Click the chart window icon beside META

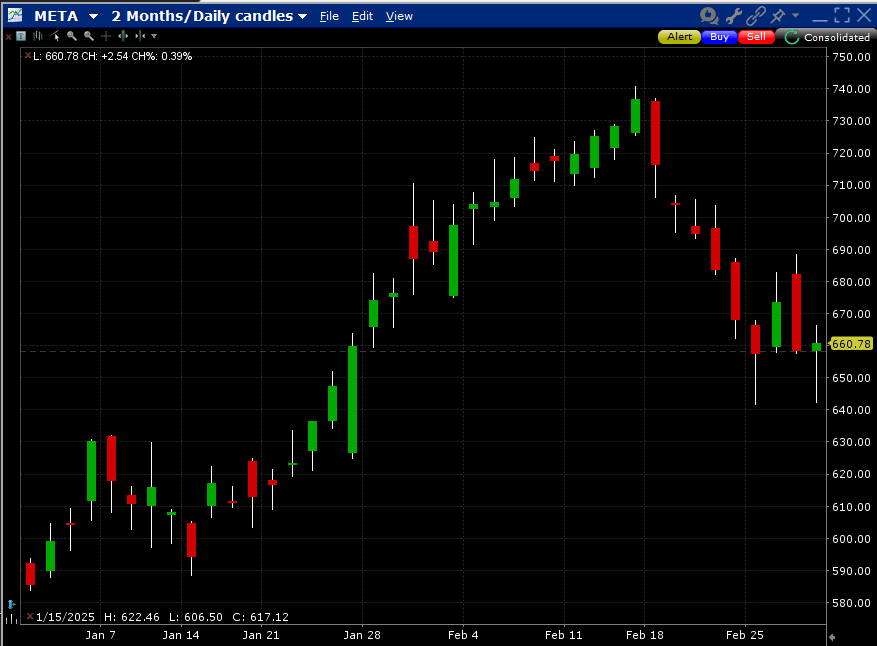tap(15, 15)
